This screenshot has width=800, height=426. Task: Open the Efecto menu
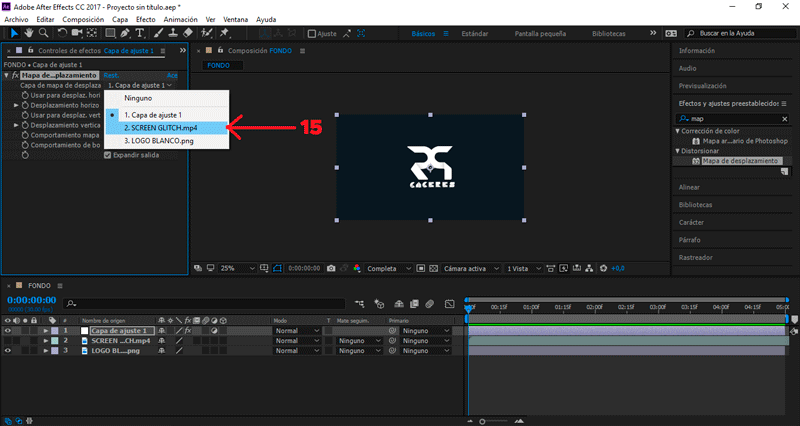click(x=145, y=19)
